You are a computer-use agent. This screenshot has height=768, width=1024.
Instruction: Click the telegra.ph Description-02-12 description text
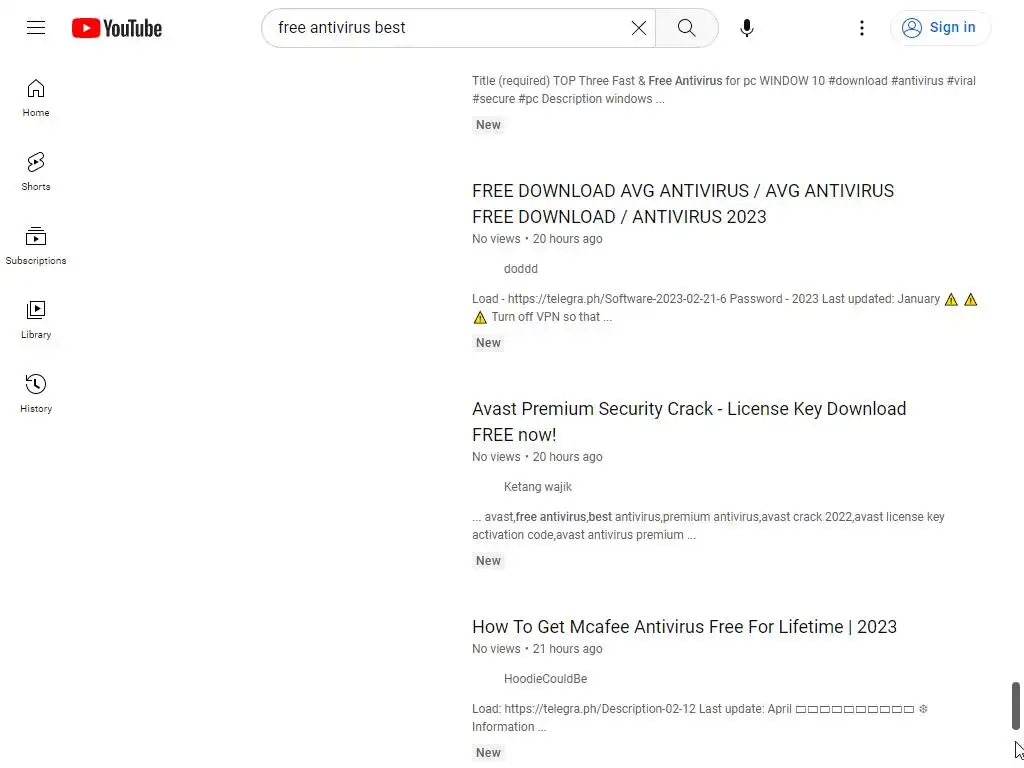click(x=700, y=718)
